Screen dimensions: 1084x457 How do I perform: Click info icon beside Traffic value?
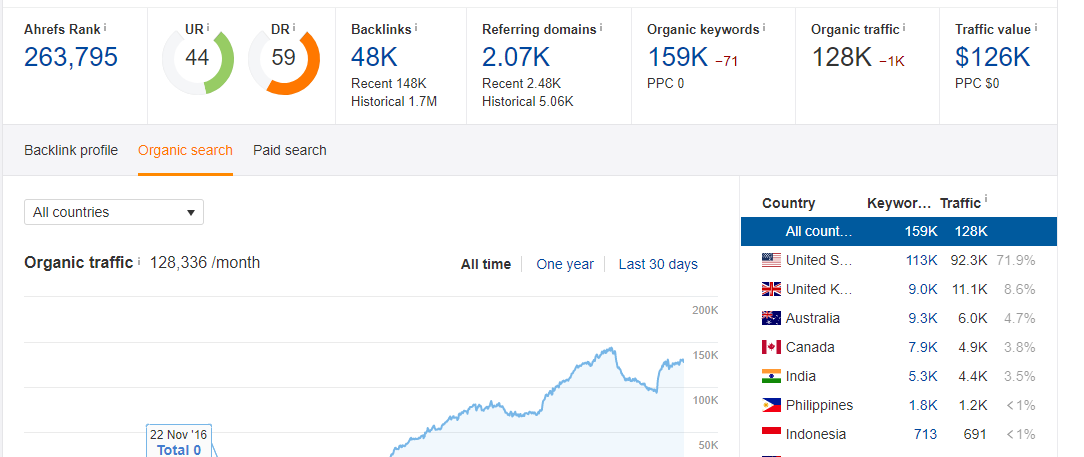pos(1037,27)
